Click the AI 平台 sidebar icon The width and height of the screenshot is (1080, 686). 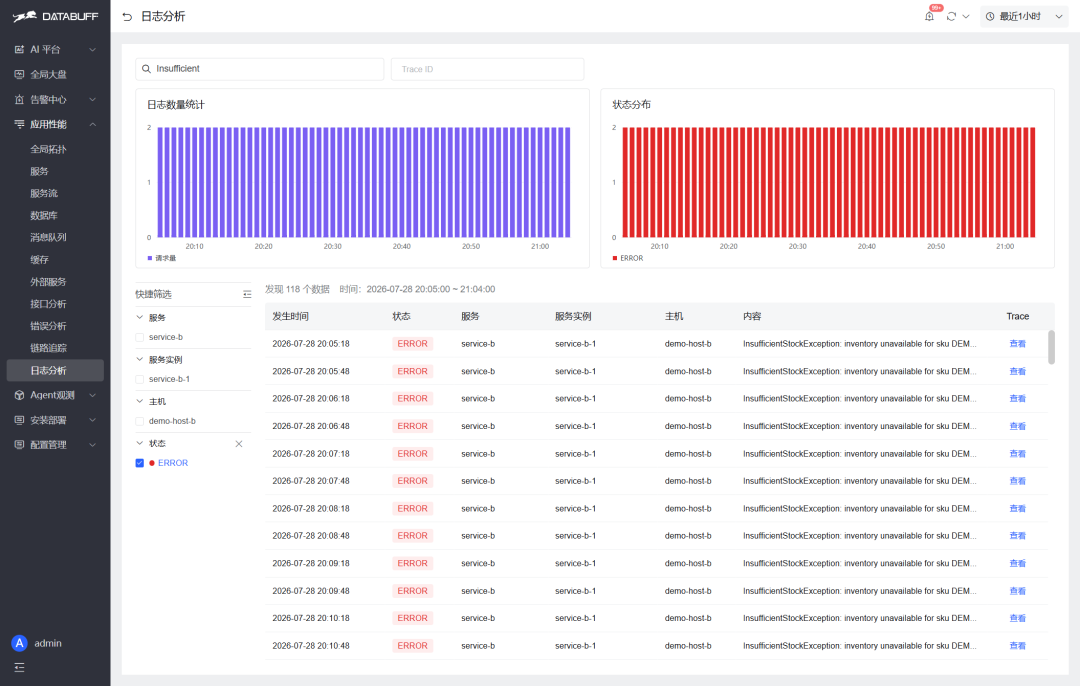tap(19, 50)
